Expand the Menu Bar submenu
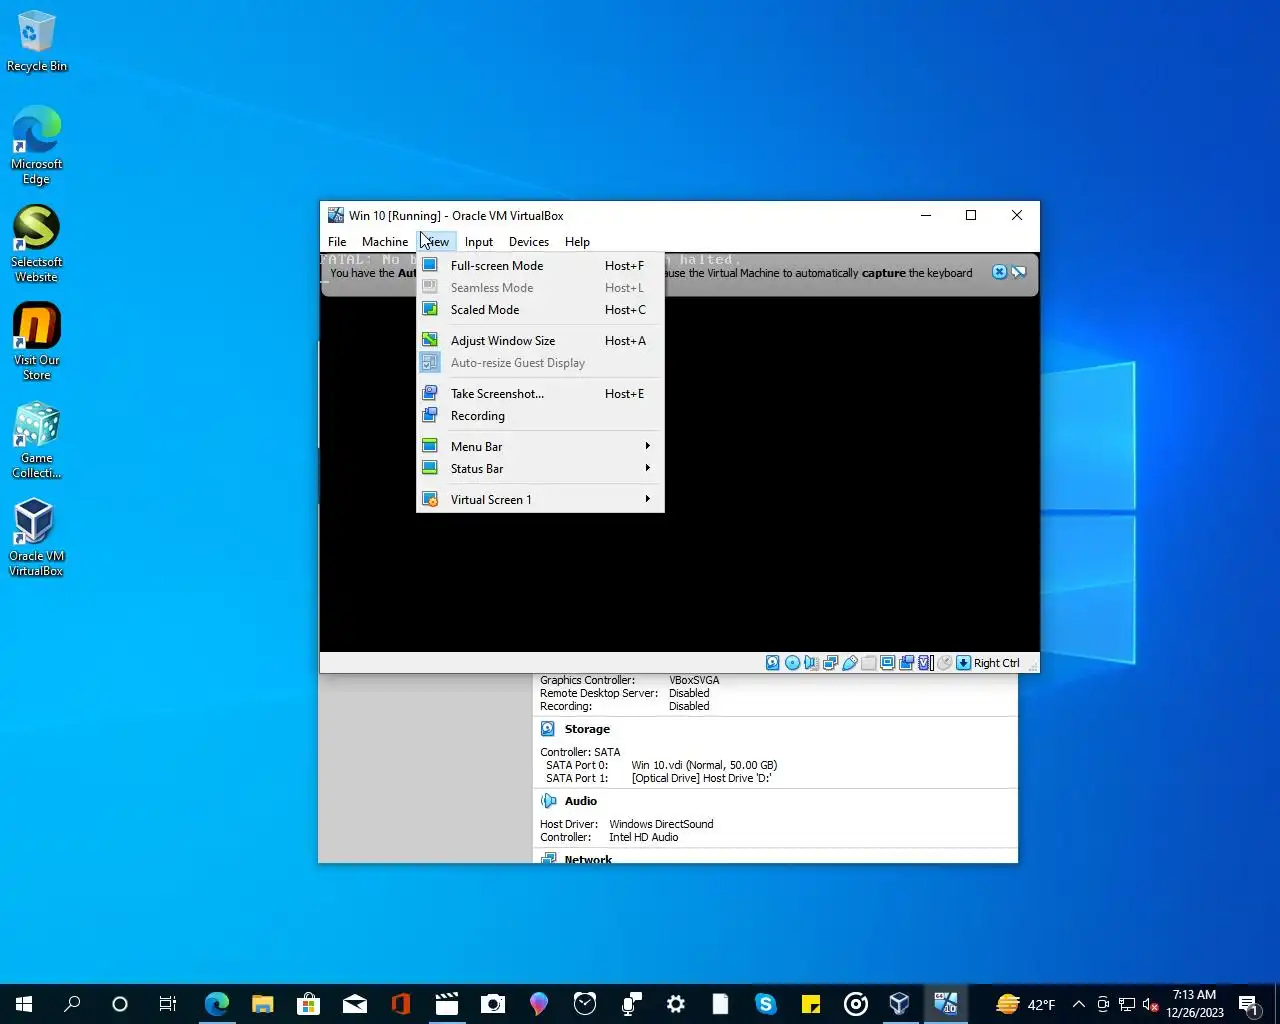This screenshot has height=1024, width=1280. (540, 447)
